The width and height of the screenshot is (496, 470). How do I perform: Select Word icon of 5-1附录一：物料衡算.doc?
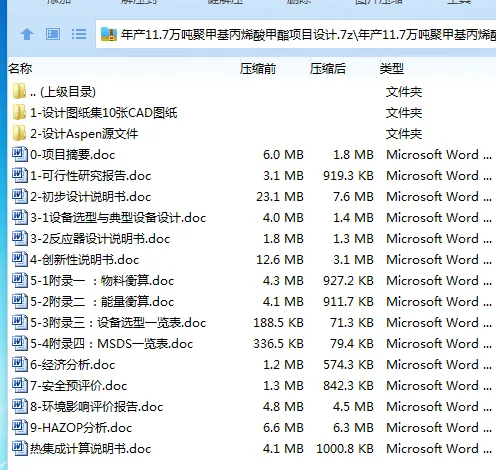click(20, 280)
